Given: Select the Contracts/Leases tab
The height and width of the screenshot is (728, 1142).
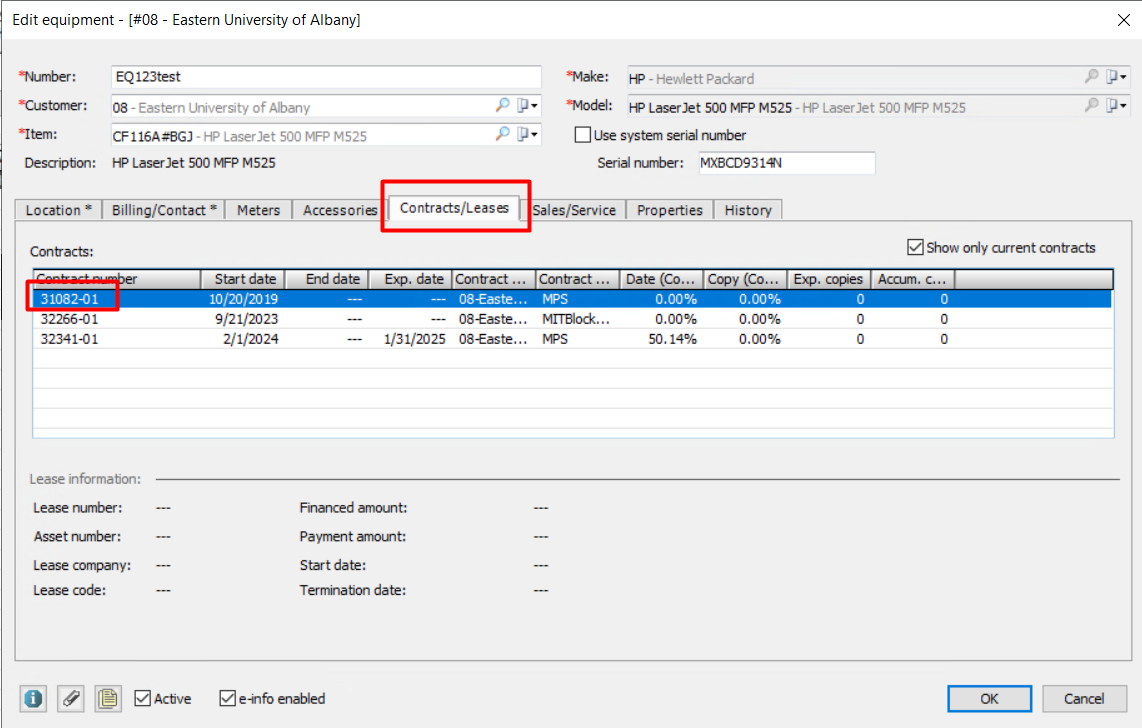Looking at the screenshot, I should click(x=454, y=207).
